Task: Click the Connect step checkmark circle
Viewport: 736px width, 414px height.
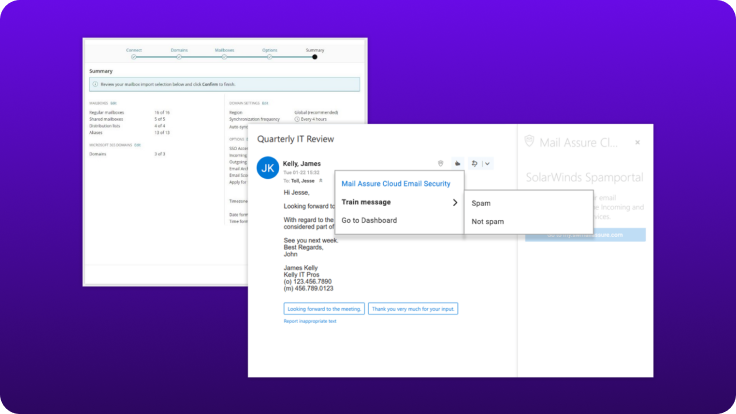Action: 134,57
